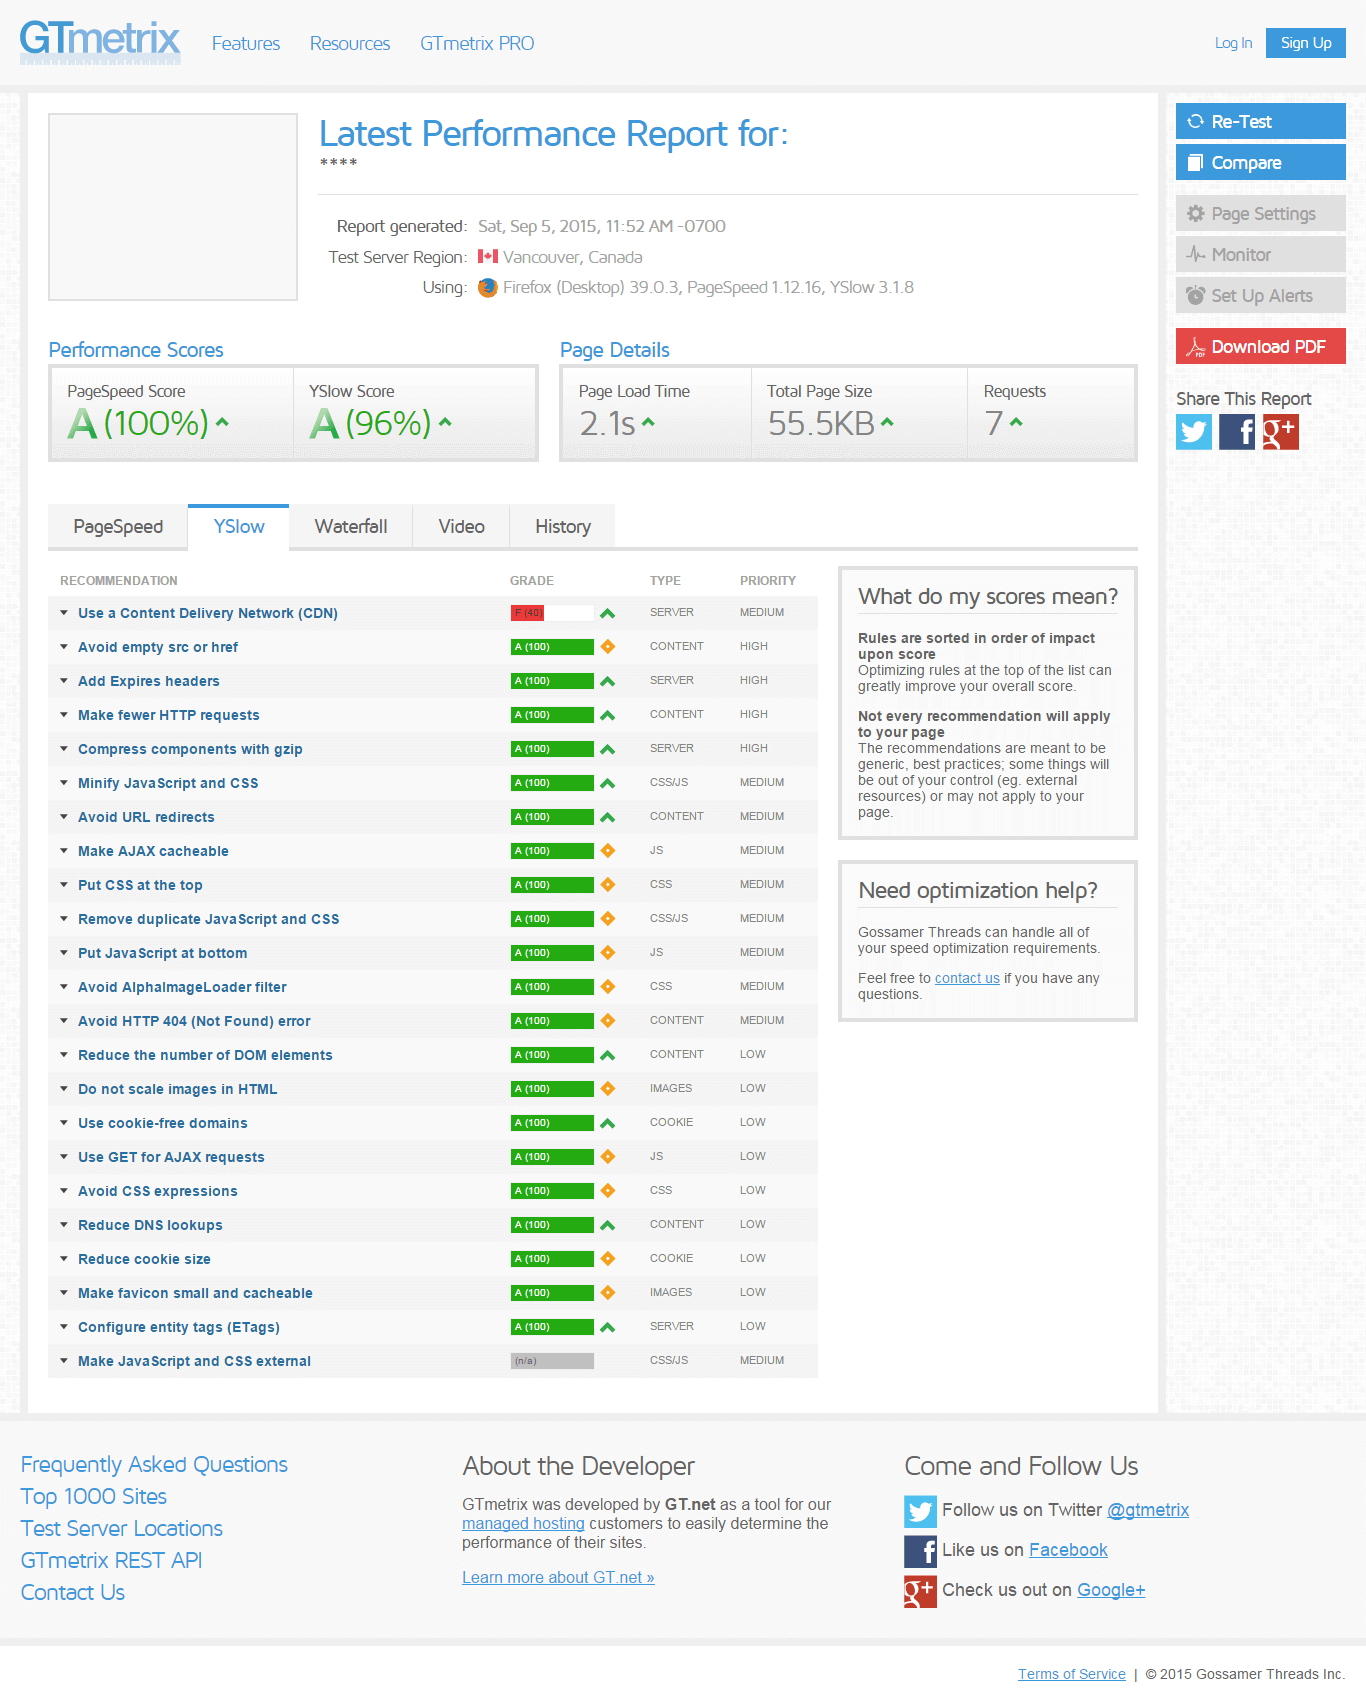The height and width of the screenshot is (1702, 1366).
Task: Click the Re-Test button
Action: (1261, 121)
